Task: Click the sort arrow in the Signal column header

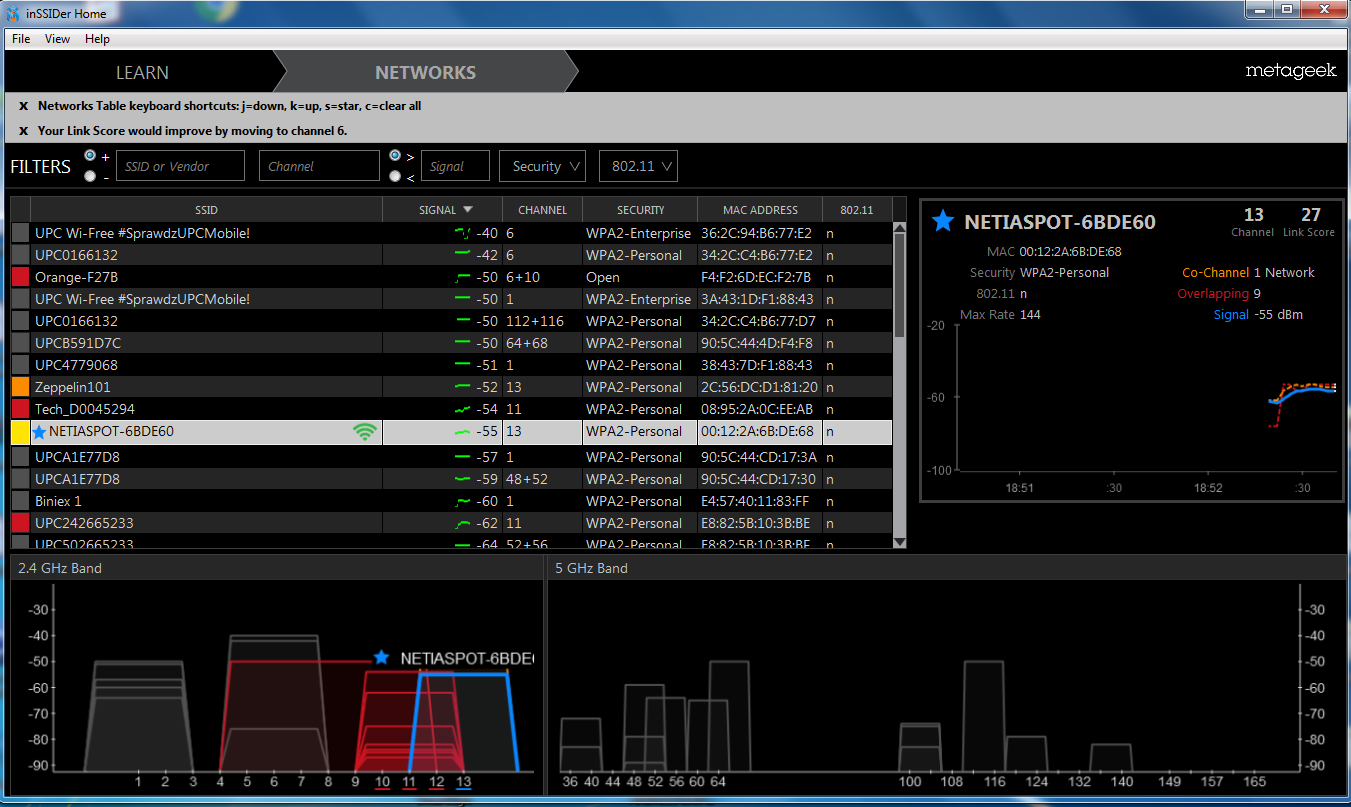Action: [x=467, y=210]
